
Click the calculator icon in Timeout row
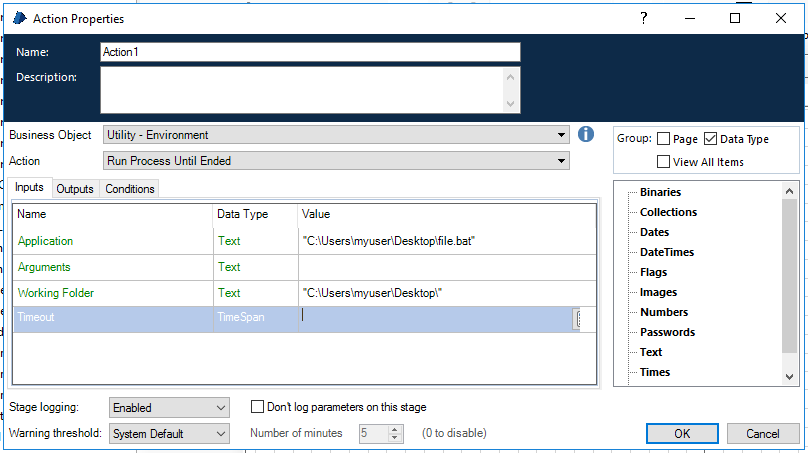579,318
